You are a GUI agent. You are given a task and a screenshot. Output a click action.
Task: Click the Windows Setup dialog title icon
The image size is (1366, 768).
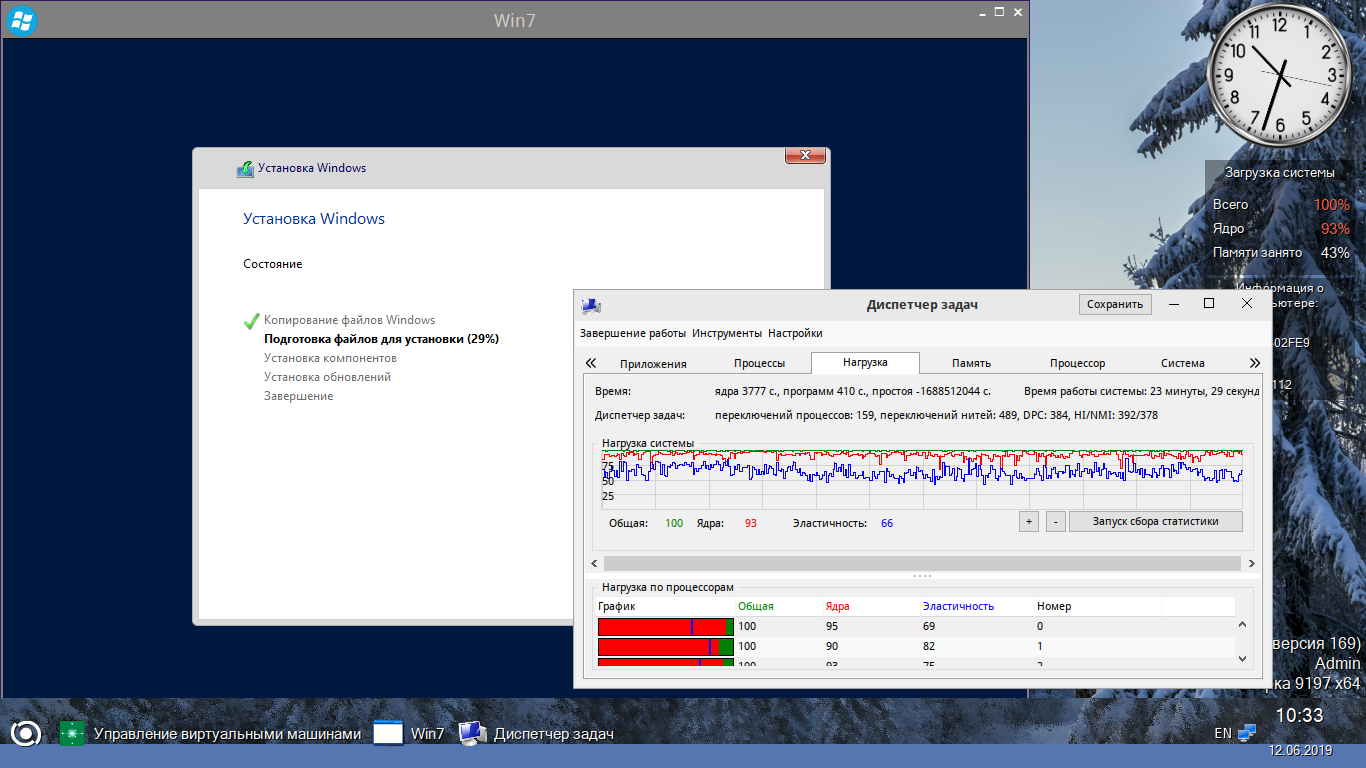pyautogui.click(x=245, y=168)
